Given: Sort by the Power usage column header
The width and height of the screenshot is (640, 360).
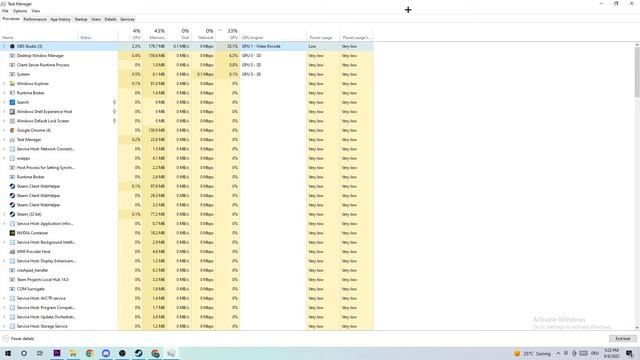Looking at the screenshot, I should pos(323,34).
